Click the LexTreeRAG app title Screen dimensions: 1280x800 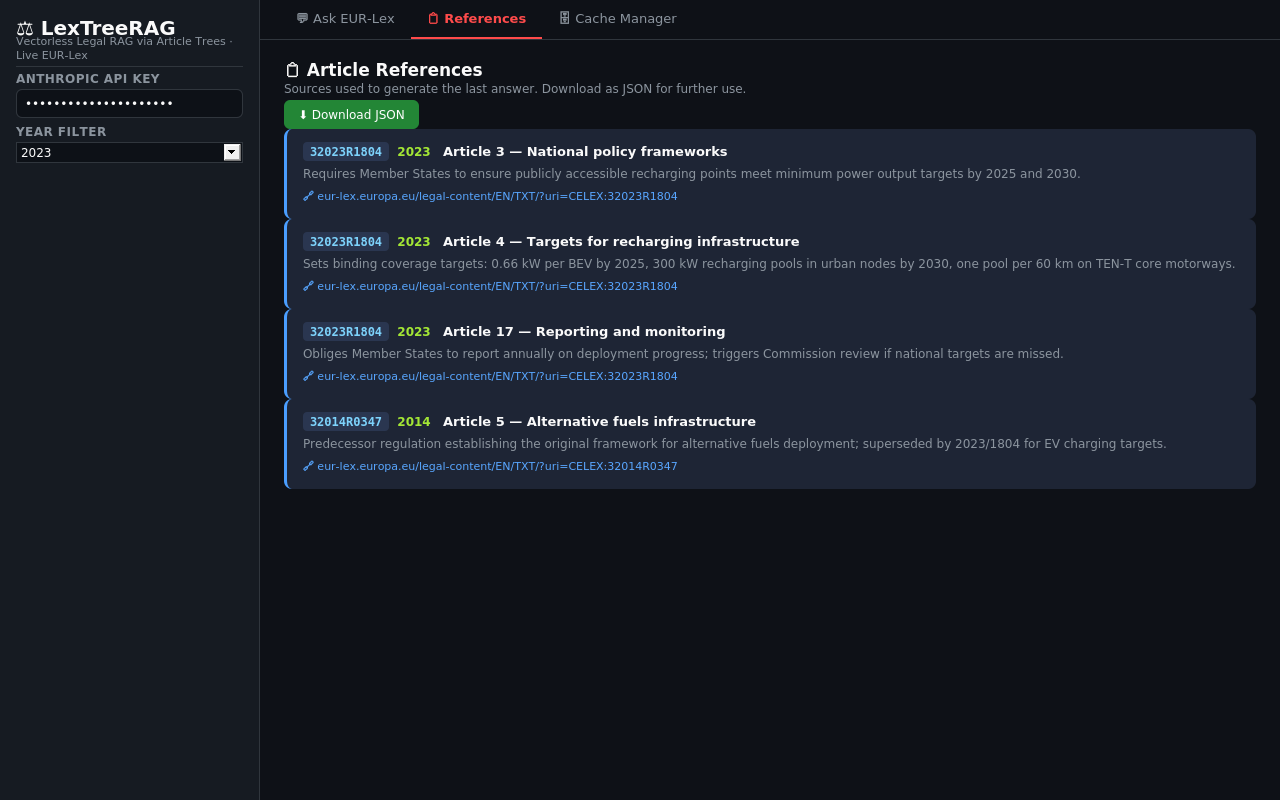pyautogui.click(x=108, y=28)
